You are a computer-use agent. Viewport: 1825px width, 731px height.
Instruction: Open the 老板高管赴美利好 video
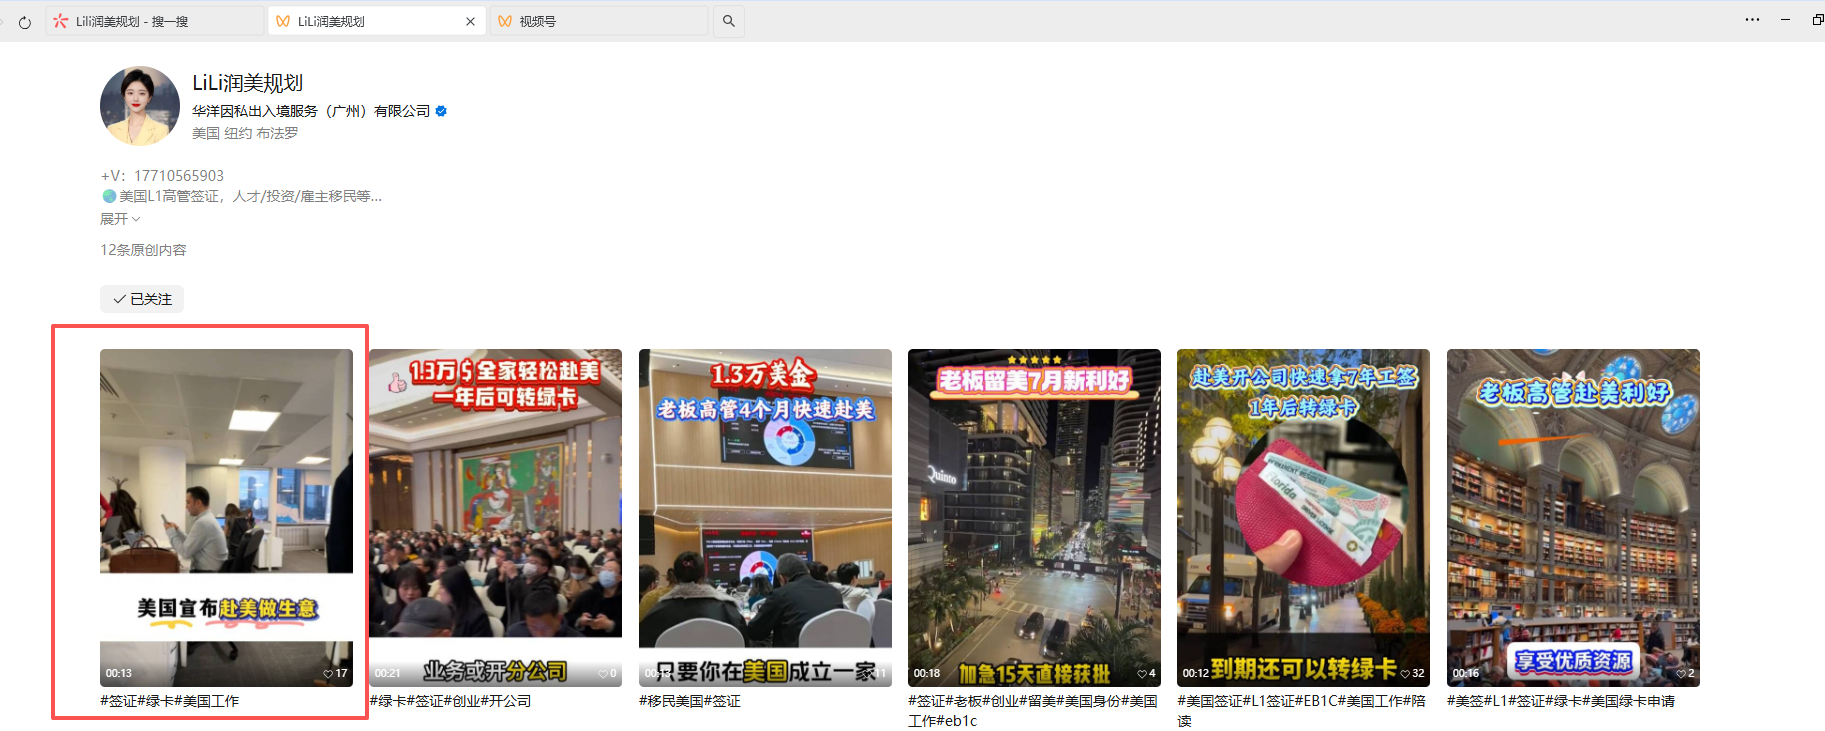(x=1573, y=517)
